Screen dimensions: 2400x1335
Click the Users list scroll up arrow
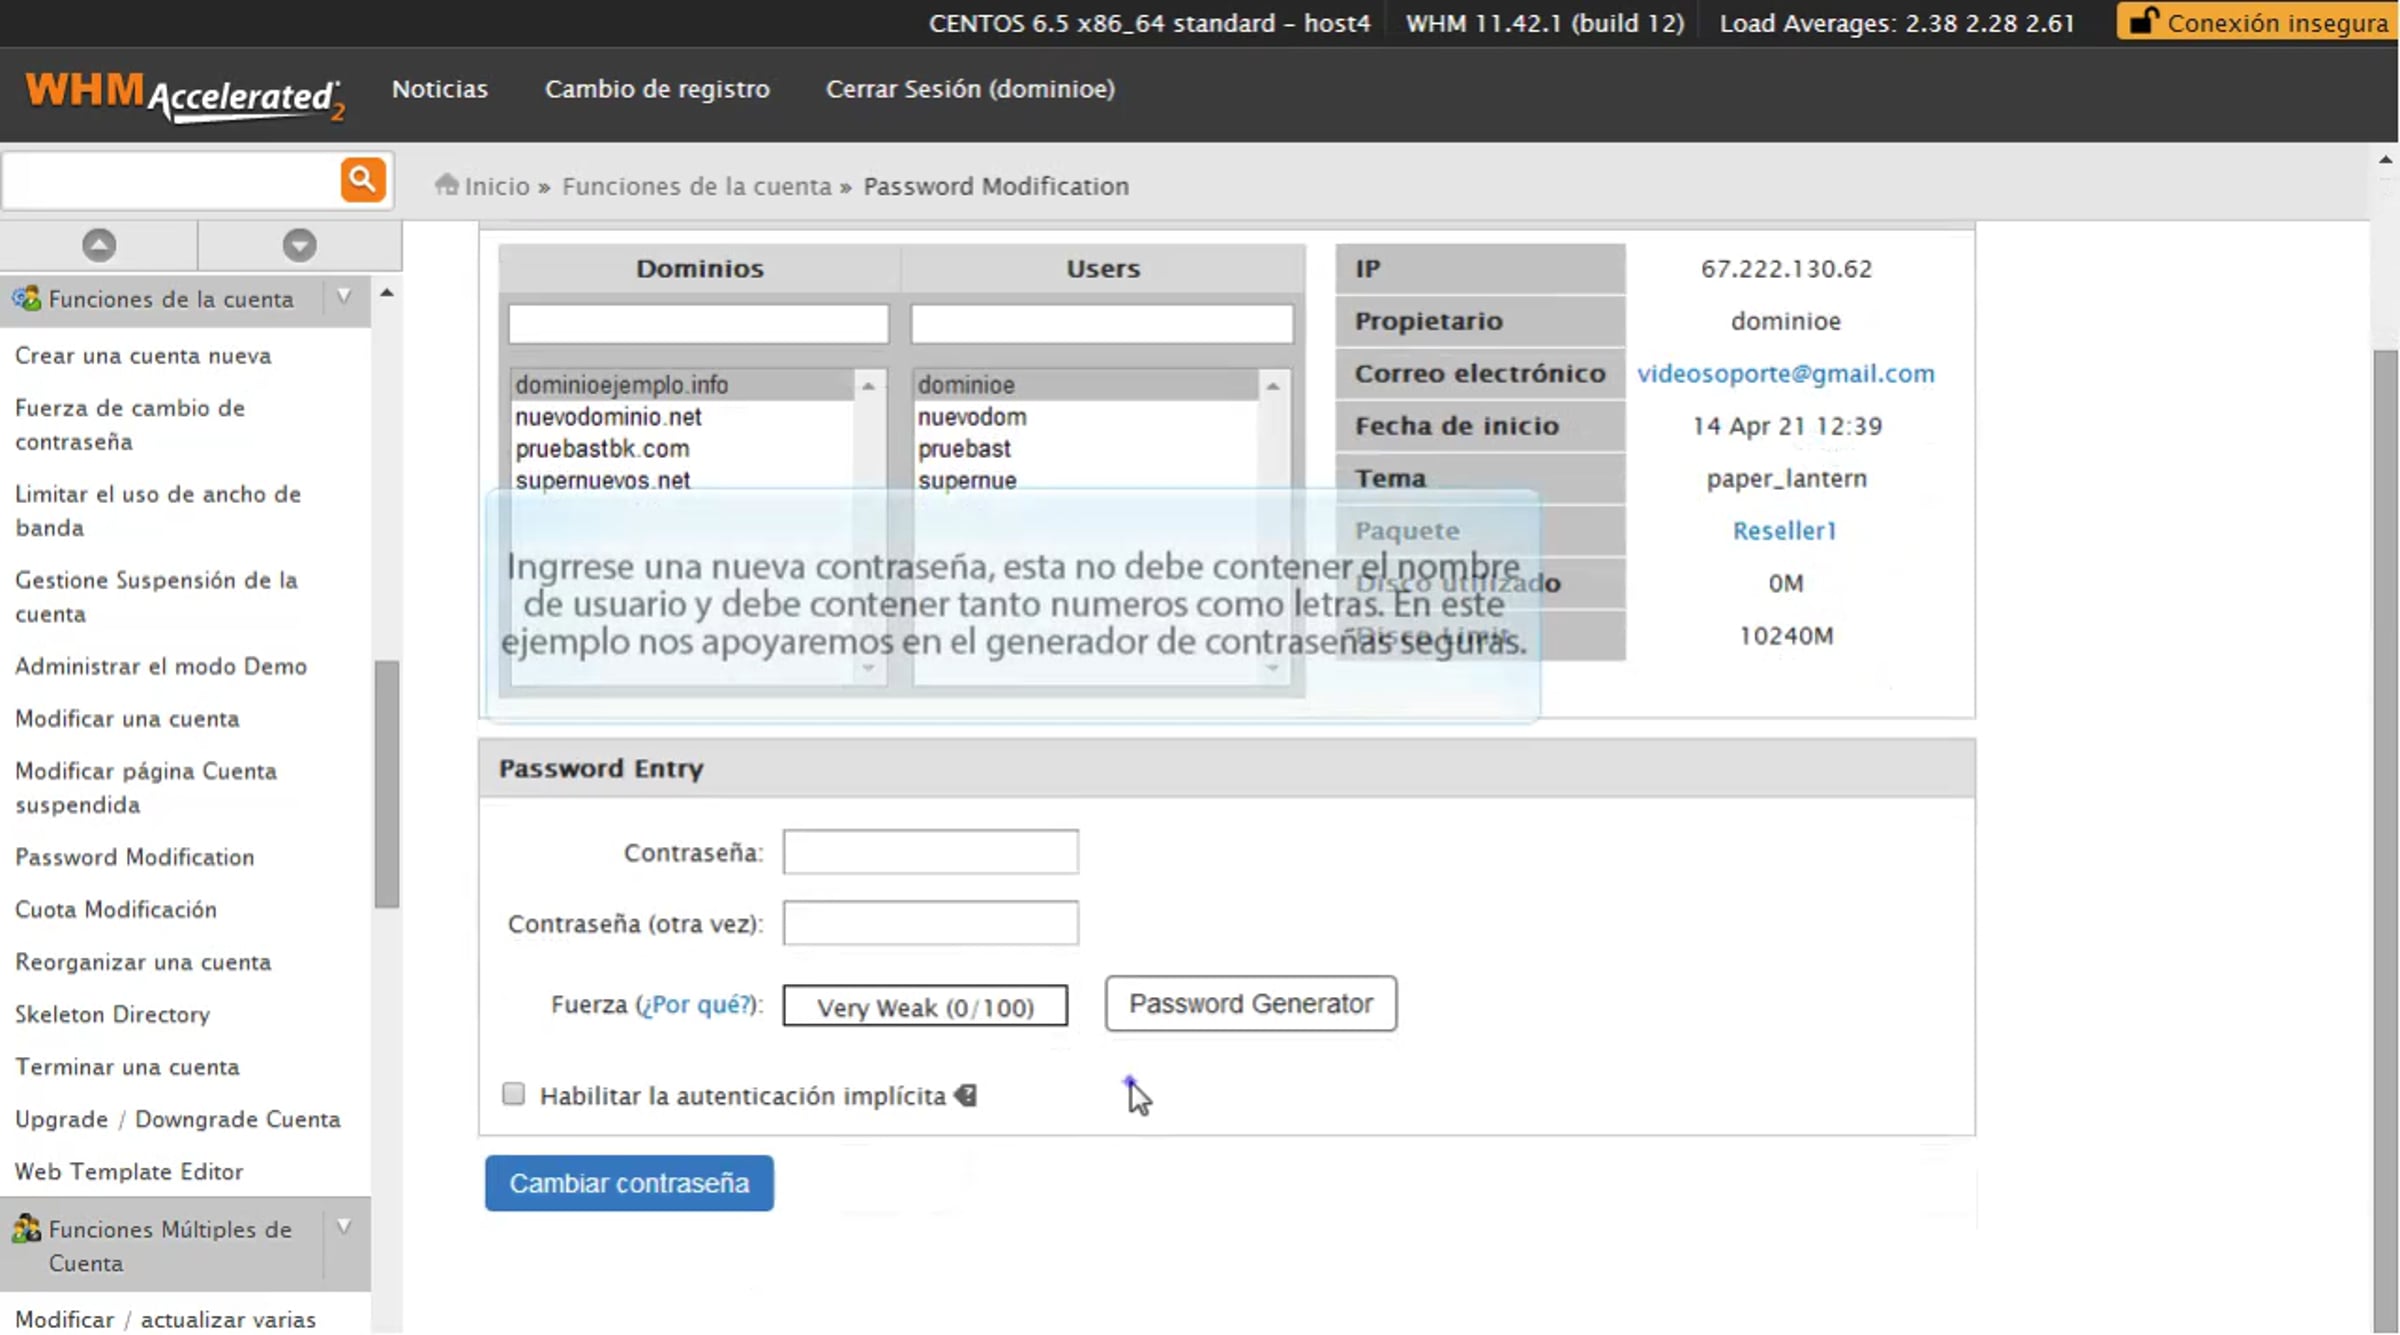tap(1272, 385)
